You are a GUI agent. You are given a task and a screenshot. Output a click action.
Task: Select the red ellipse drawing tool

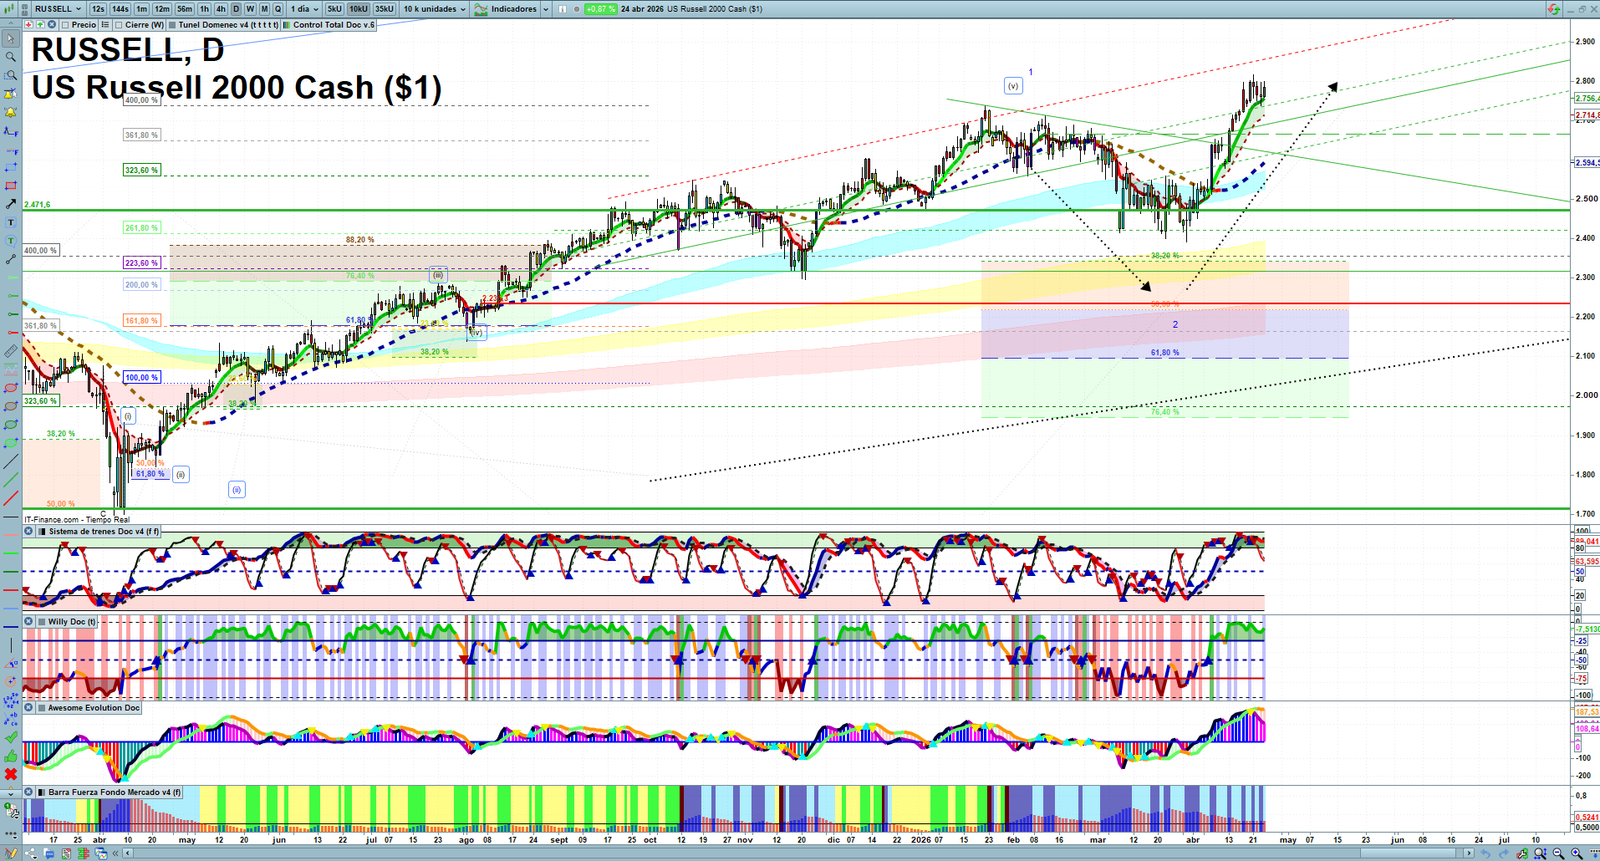click(11, 388)
